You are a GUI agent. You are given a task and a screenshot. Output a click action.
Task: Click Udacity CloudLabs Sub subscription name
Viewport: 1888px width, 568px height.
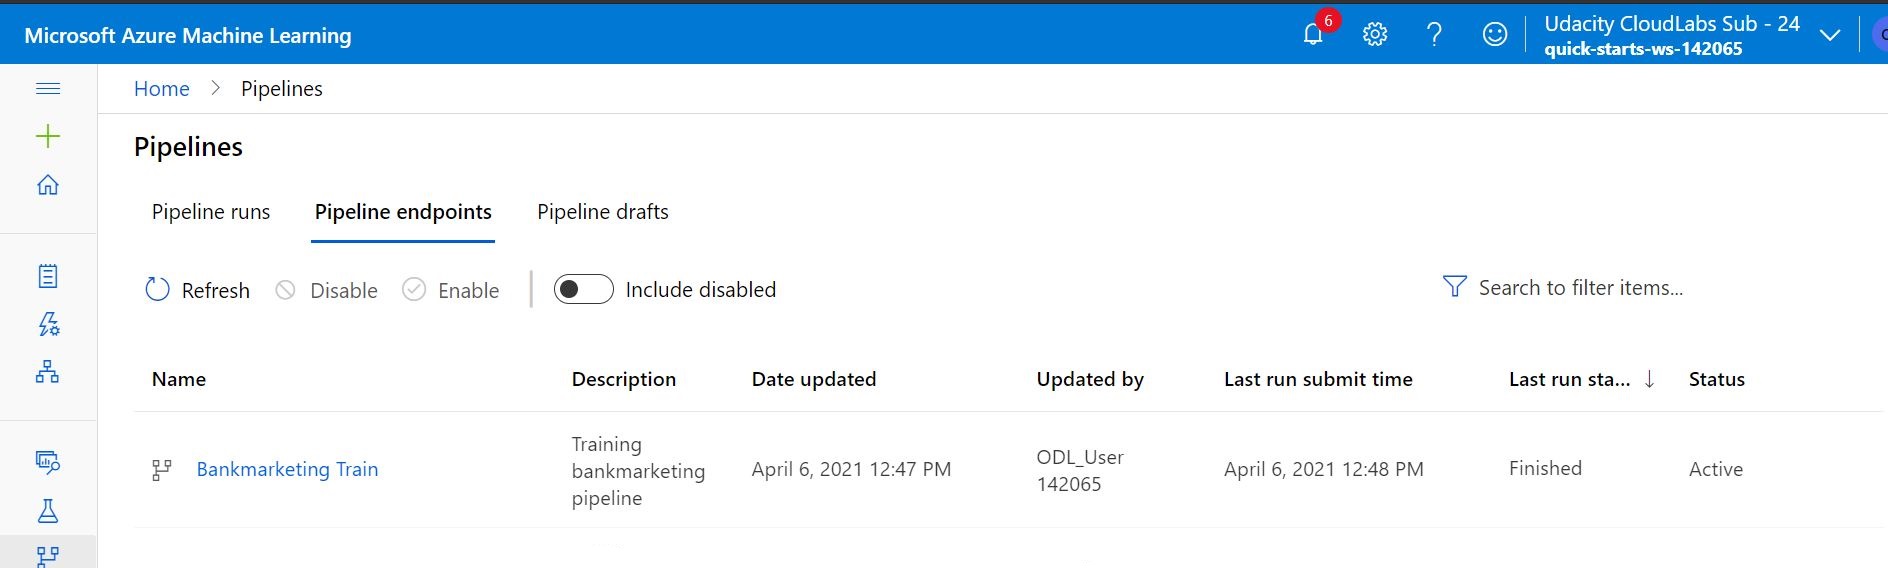click(x=1672, y=24)
